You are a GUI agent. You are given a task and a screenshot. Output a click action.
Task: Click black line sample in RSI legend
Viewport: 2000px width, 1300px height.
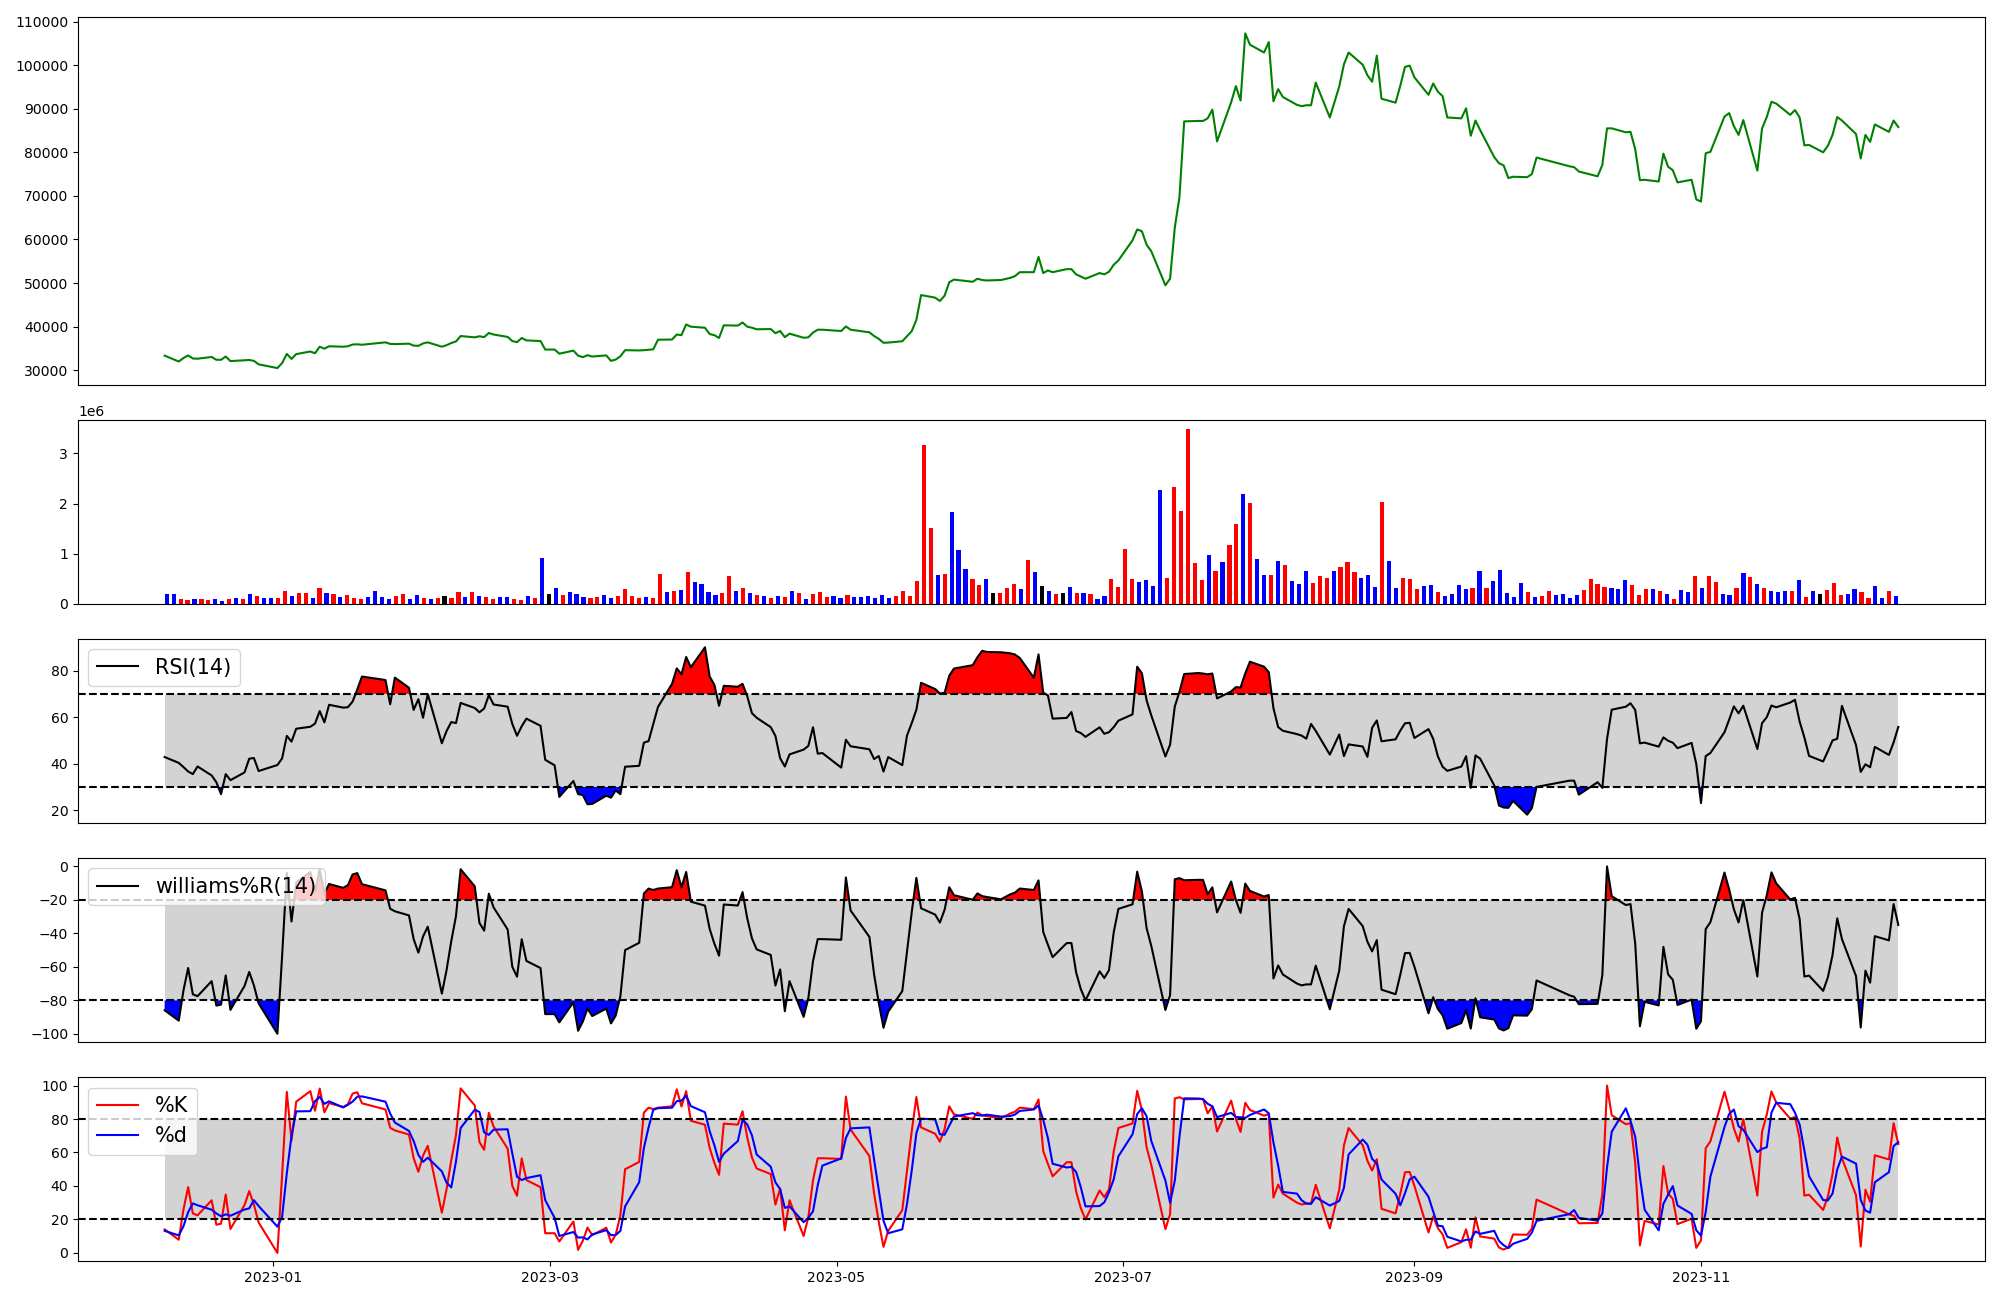point(117,667)
